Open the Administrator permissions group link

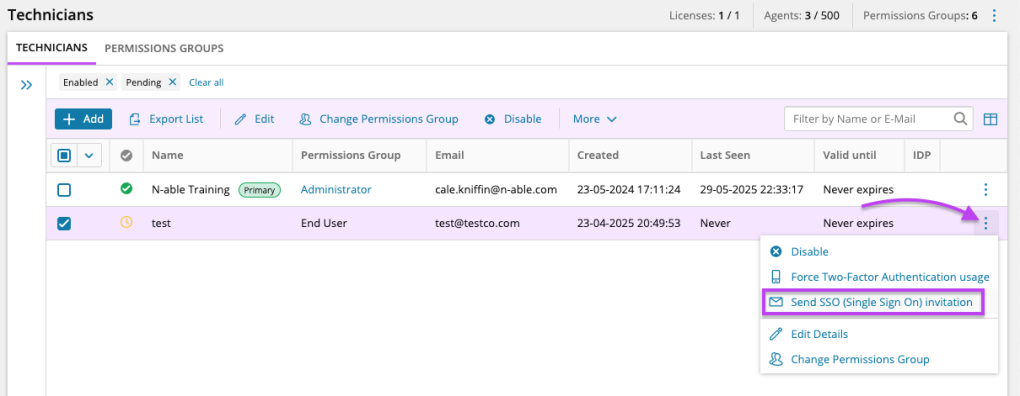point(336,190)
